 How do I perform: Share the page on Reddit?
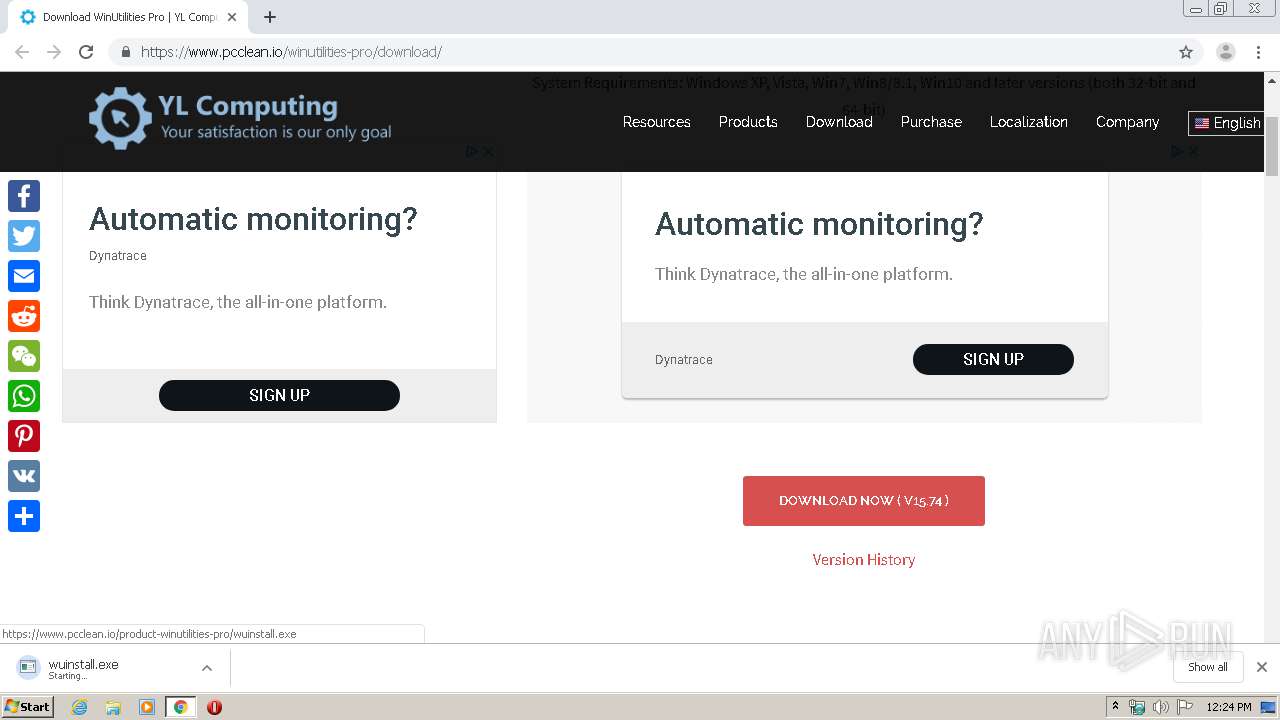pyautogui.click(x=24, y=316)
